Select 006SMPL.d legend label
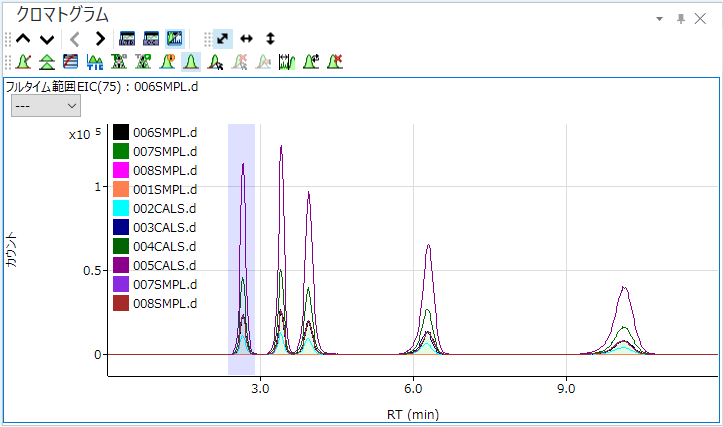The width and height of the screenshot is (723, 427). point(165,133)
